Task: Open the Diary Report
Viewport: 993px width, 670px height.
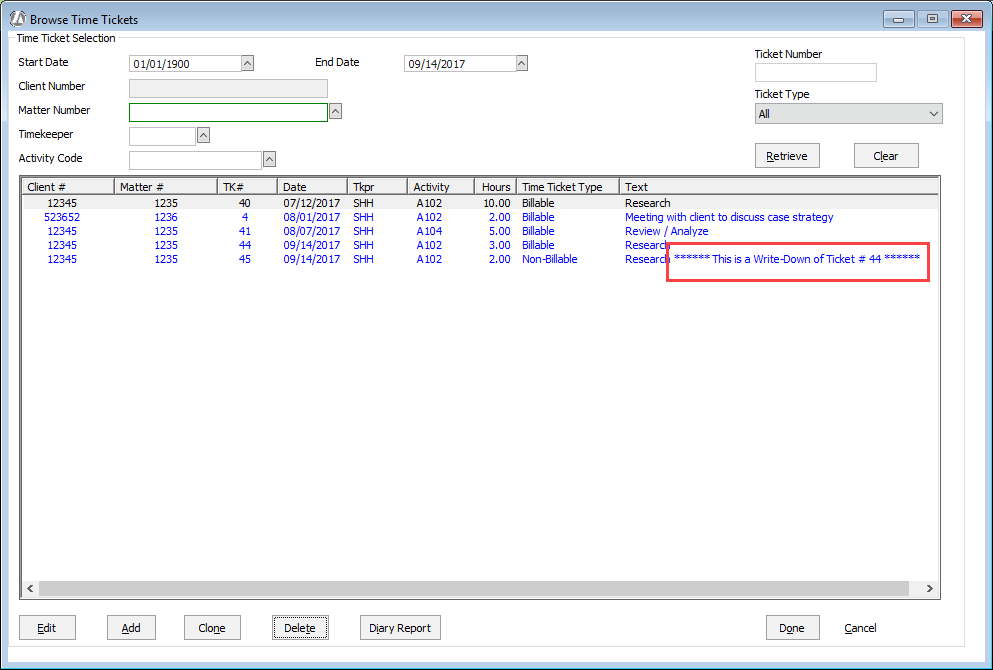Action: 400,628
